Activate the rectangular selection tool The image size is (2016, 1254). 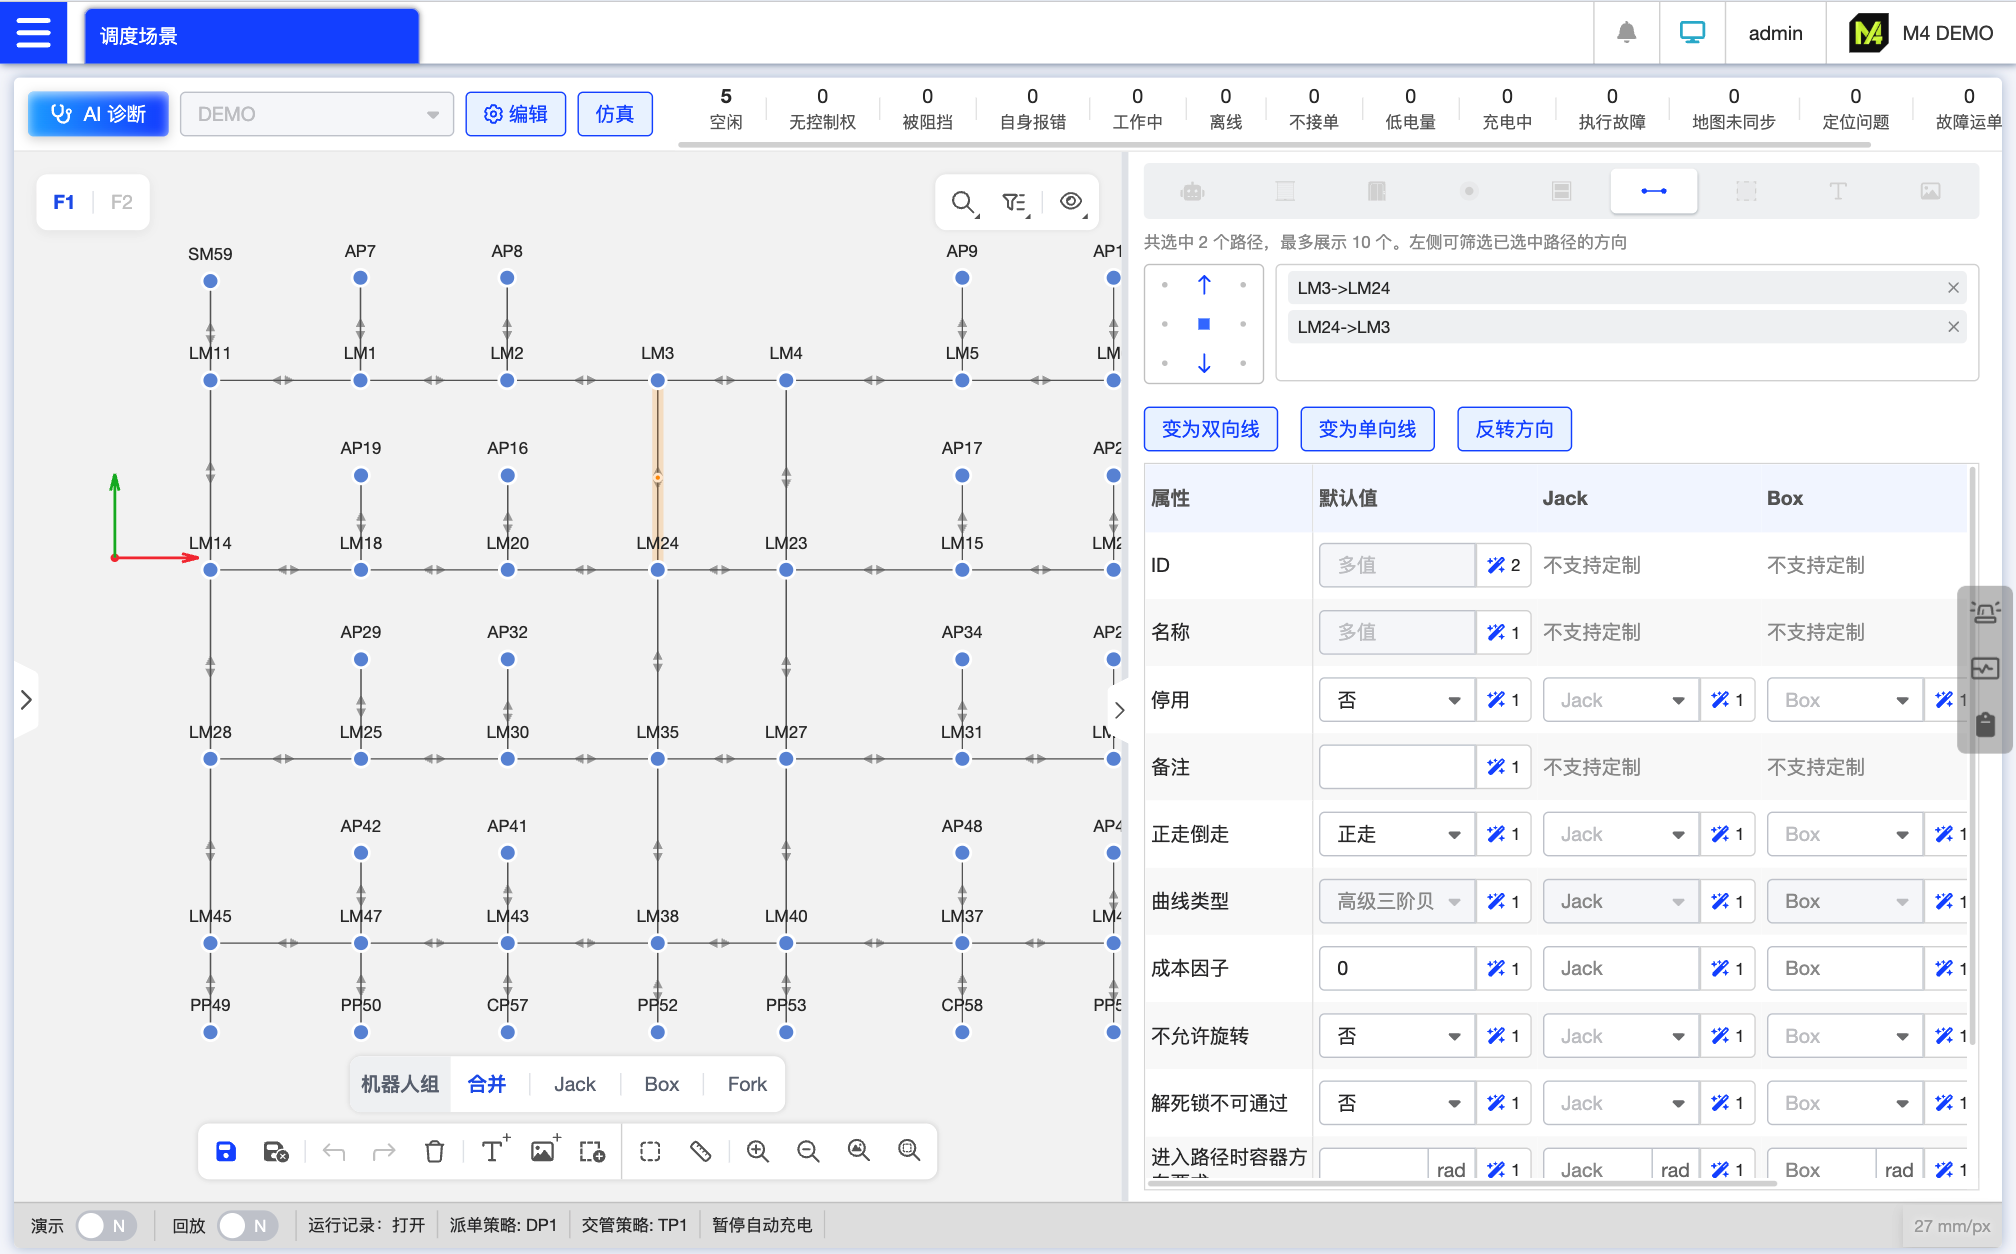coord(650,1151)
